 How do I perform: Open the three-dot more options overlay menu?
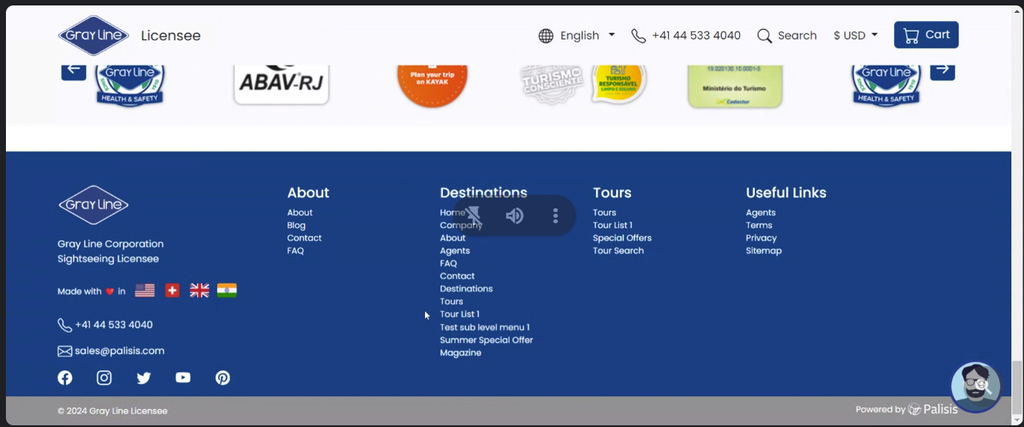coord(555,215)
